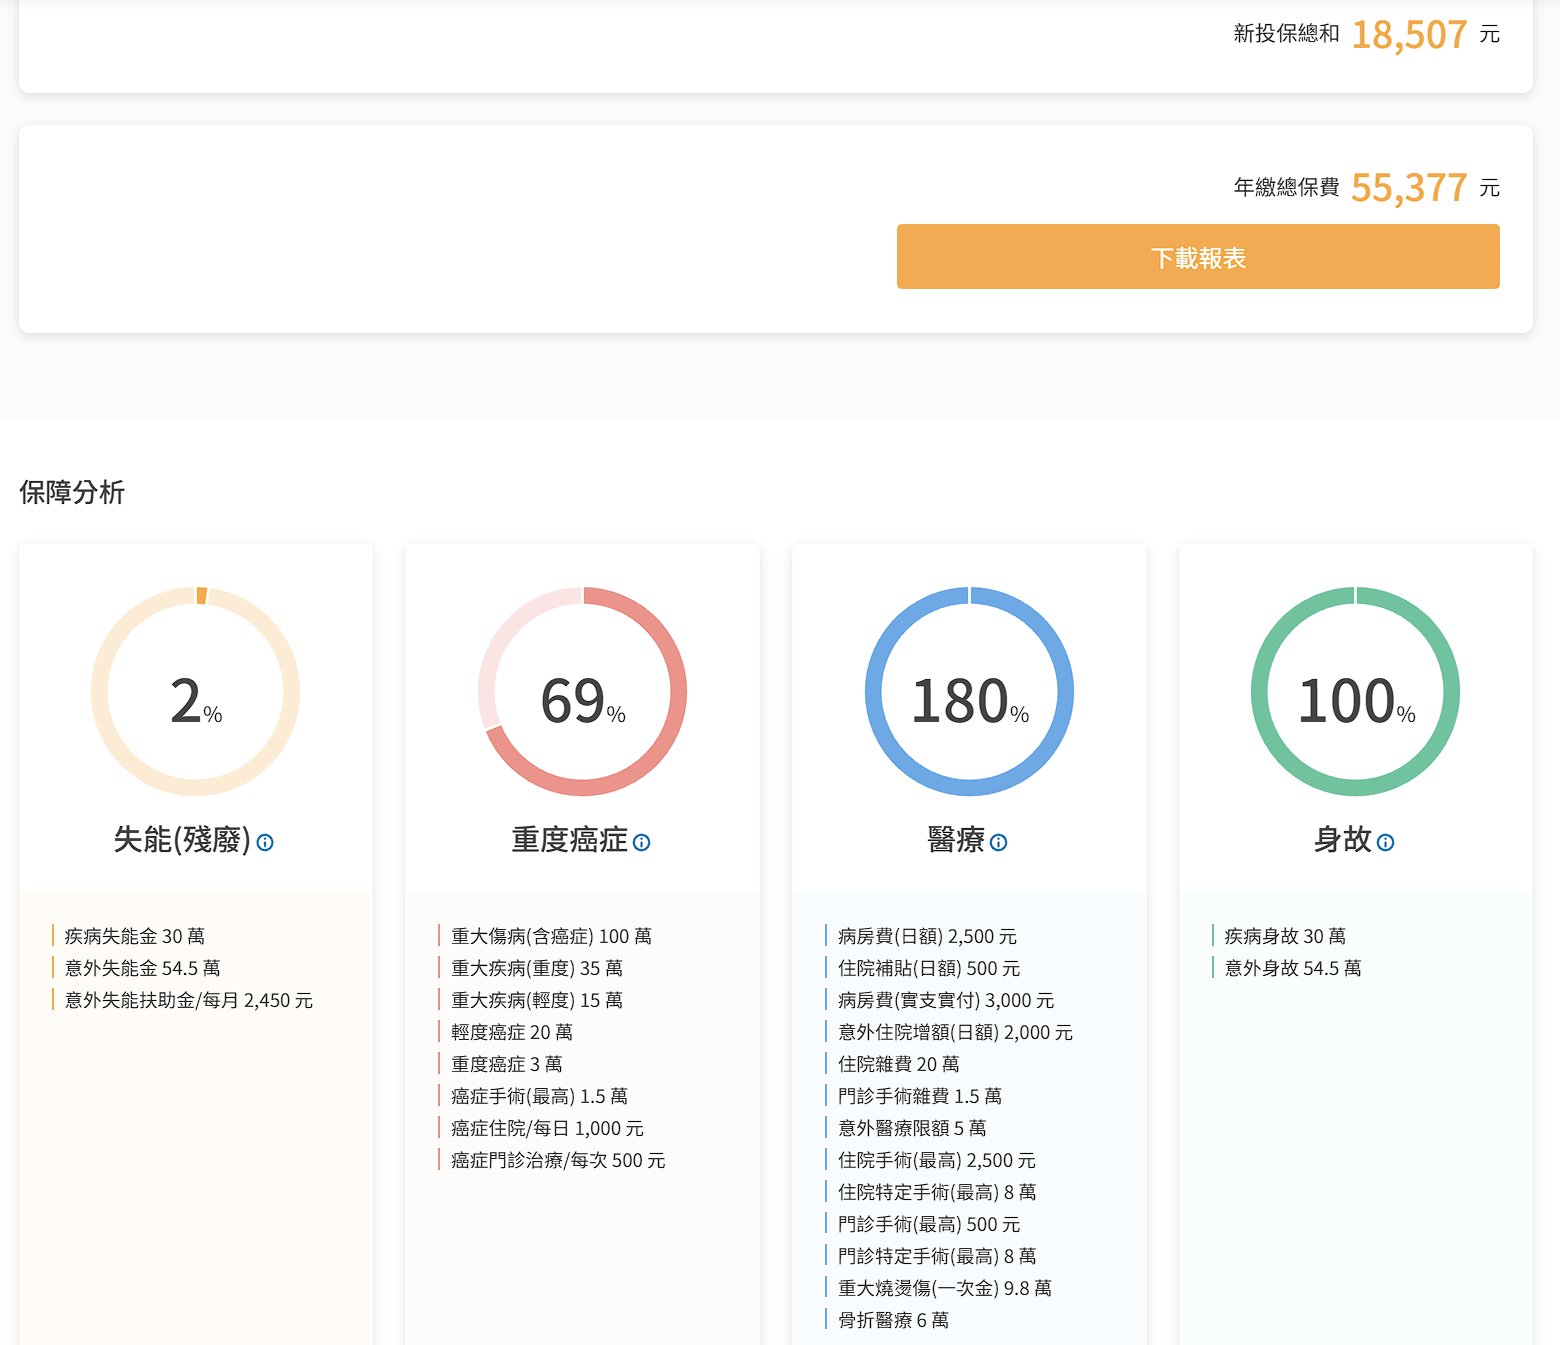The height and width of the screenshot is (1345, 1560).
Task: Select the 保障分析 section heading
Action: pyautogui.click(x=72, y=492)
